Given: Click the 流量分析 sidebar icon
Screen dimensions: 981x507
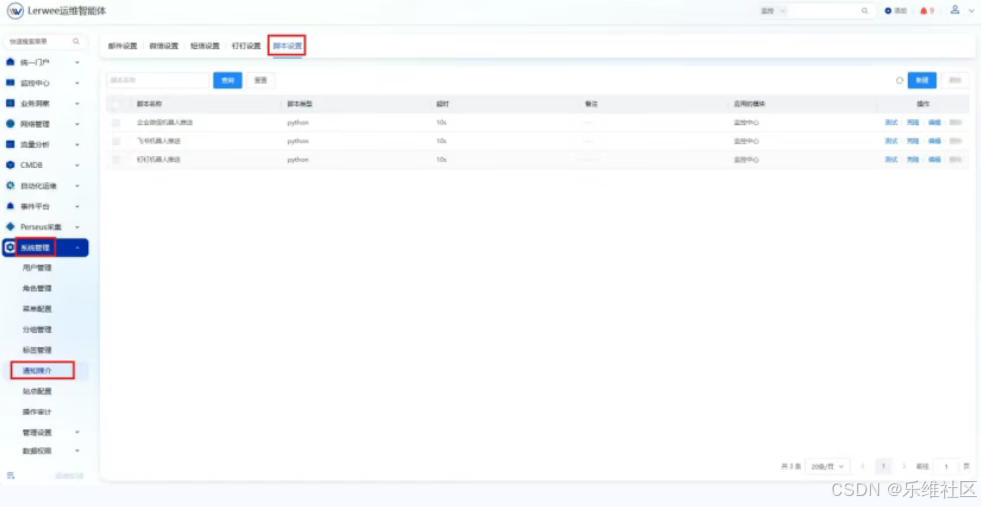Looking at the screenshot, I should (x=10, y=145).
